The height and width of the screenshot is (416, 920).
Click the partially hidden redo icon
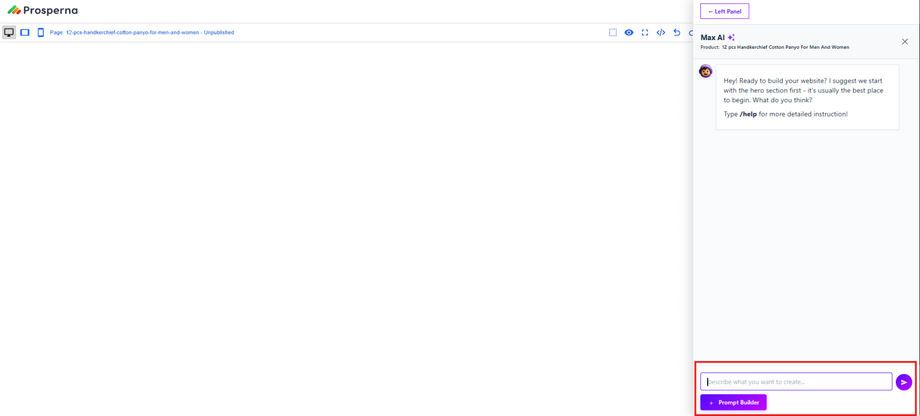[x=691, y=32]
